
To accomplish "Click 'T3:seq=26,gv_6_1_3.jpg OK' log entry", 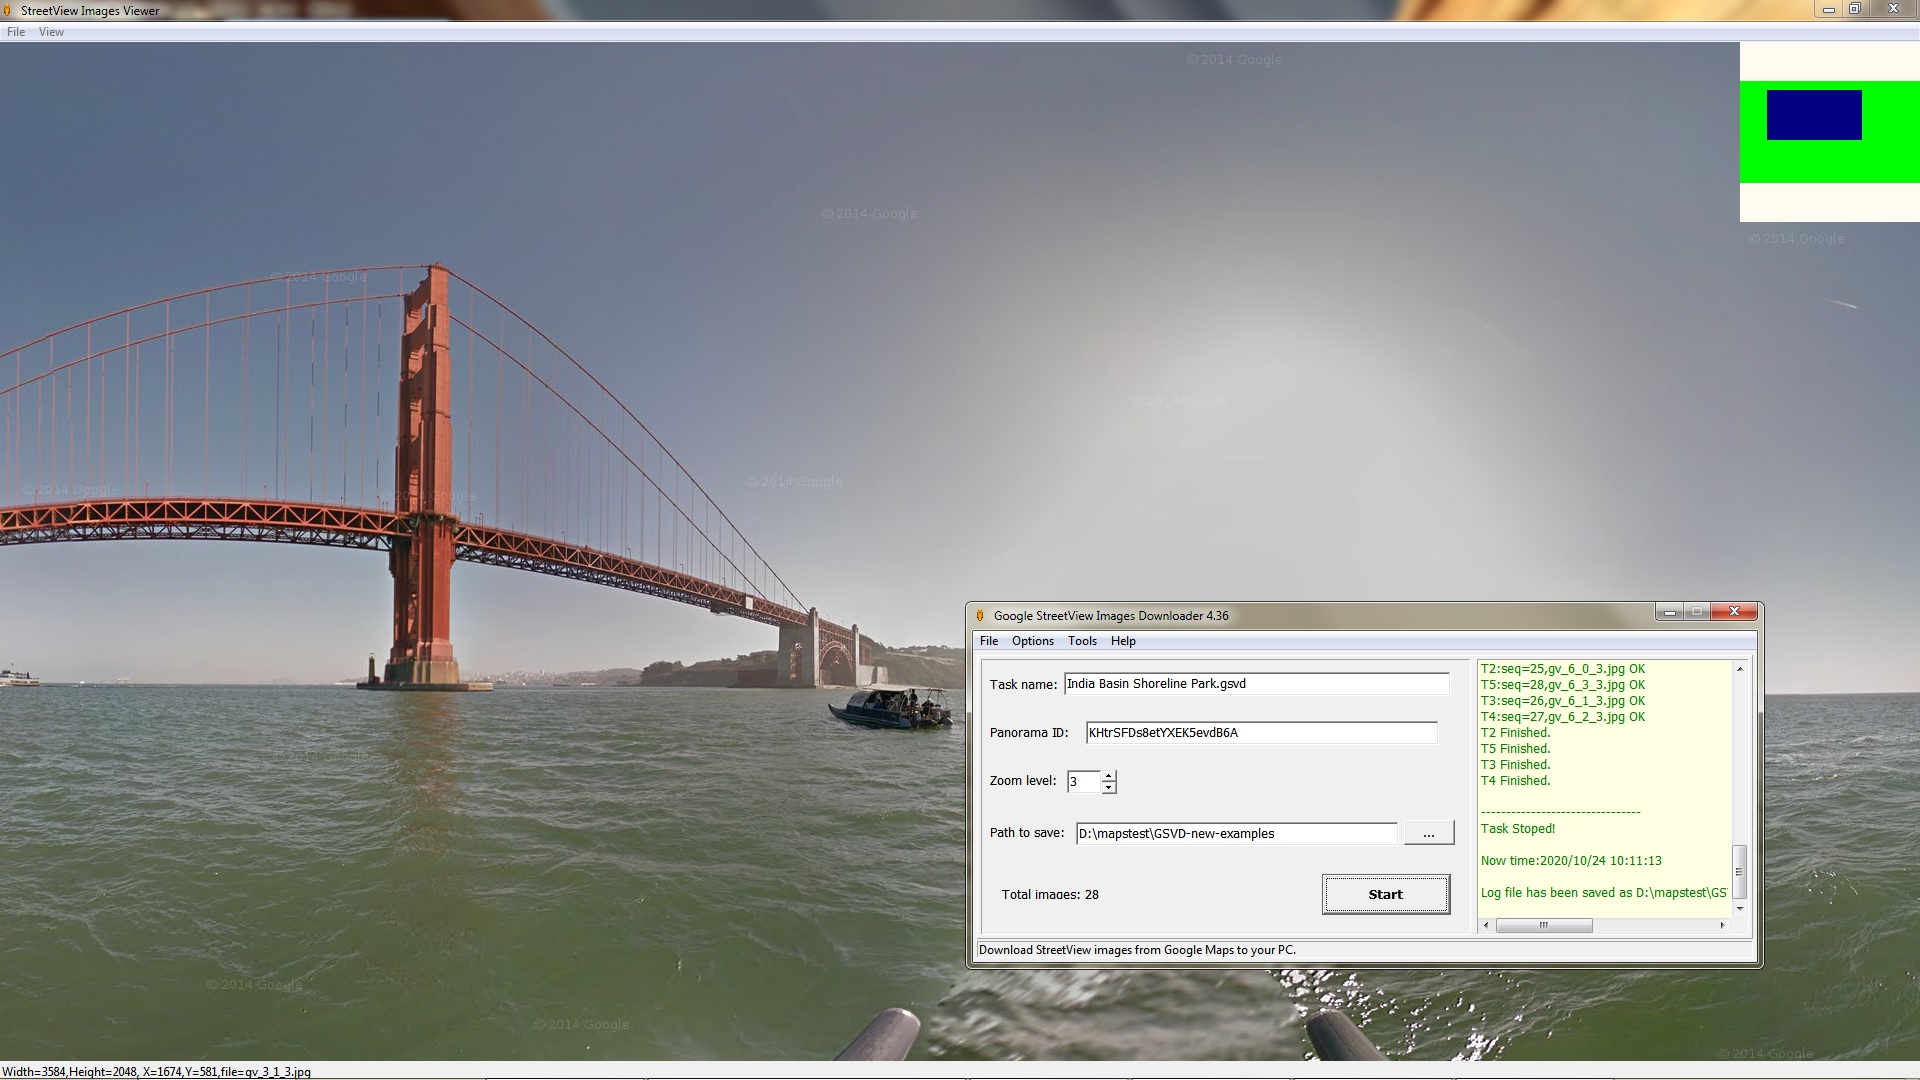I will pyautogui.click(x=1562, y=701).
